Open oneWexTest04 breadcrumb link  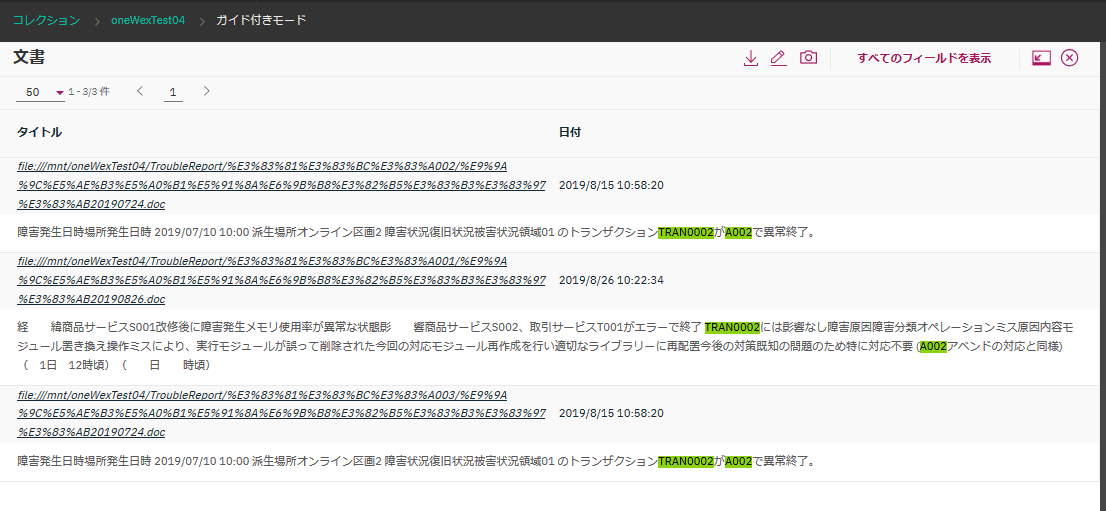148,20
